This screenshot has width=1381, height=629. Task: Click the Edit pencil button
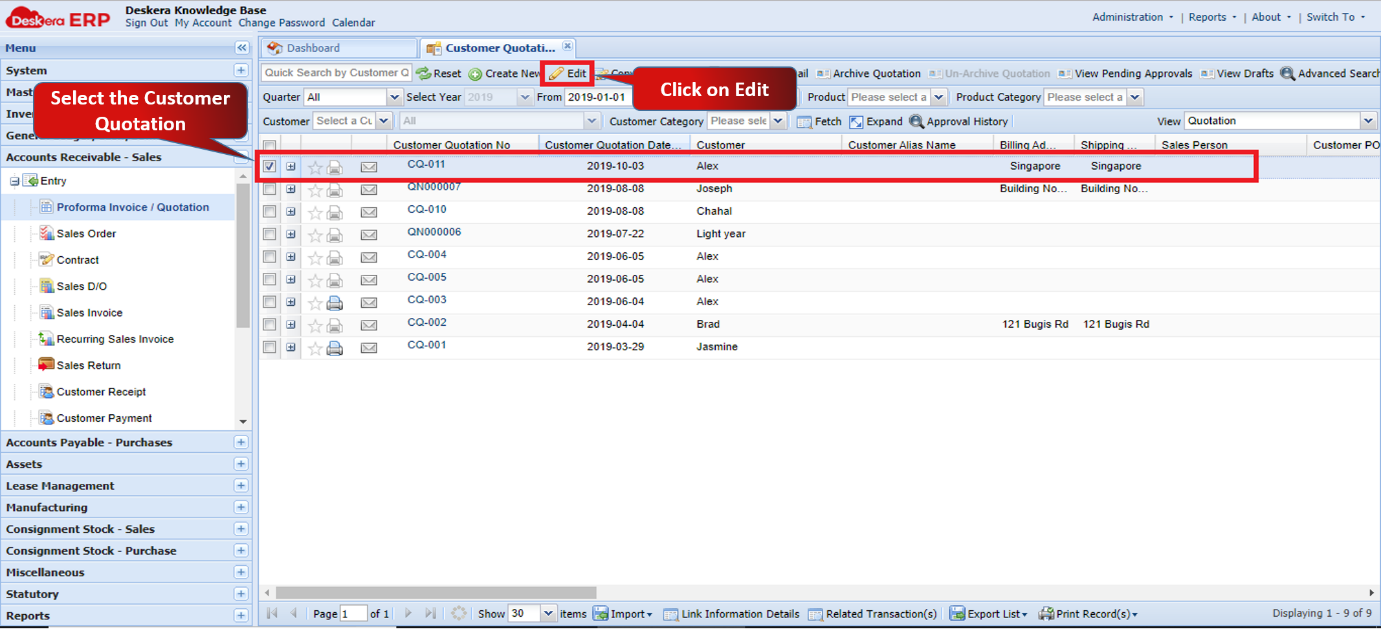[568, 73]
